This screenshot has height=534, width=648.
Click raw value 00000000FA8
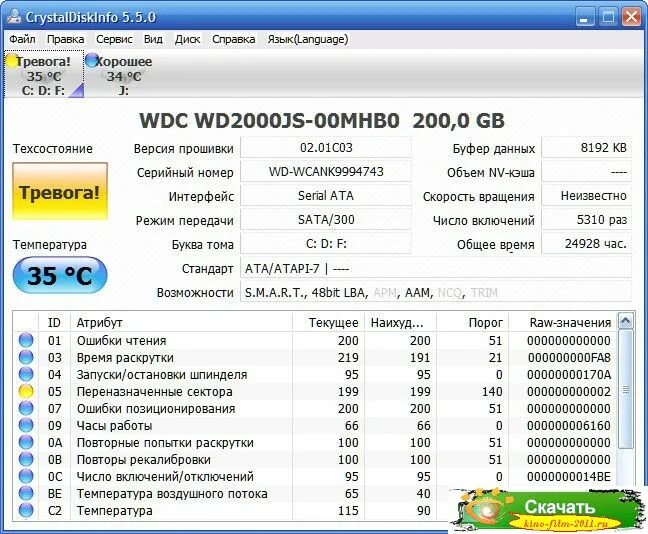coord(569,358)
